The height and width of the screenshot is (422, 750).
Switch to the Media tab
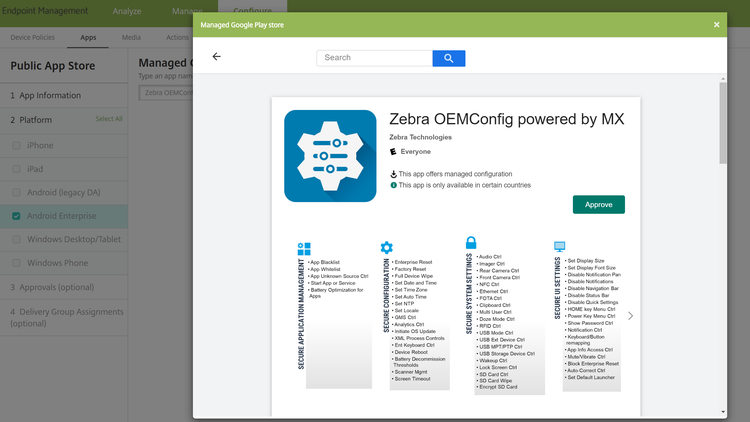pyautogui.click(x=131, y=37)
